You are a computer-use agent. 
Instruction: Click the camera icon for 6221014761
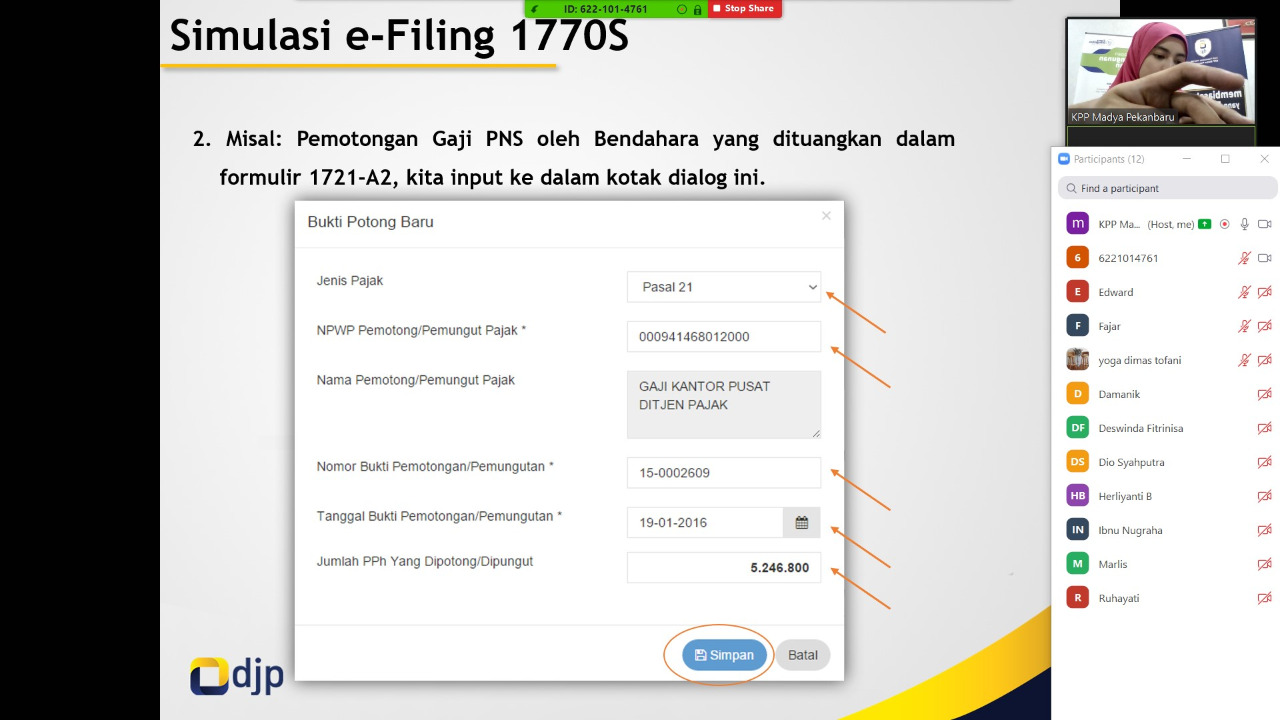pyautogui.click(x=1264, y=258)
